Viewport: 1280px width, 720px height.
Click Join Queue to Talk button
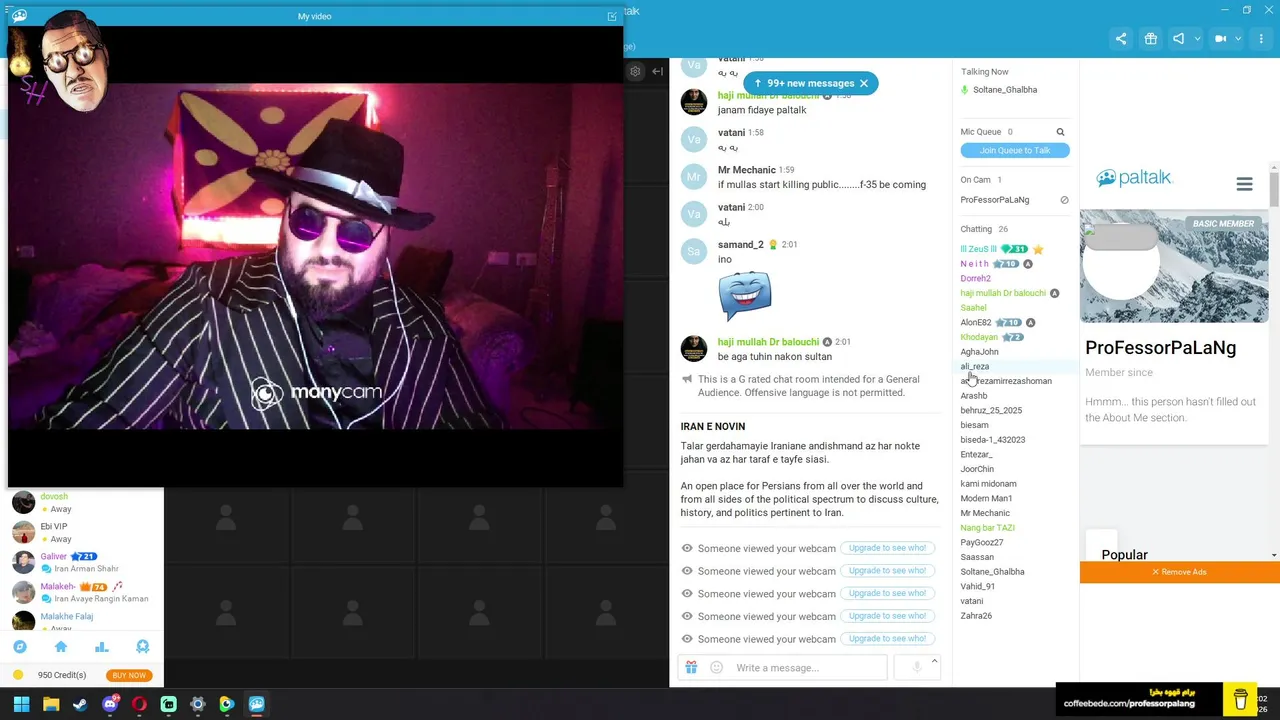click(x=1015, y=150)
